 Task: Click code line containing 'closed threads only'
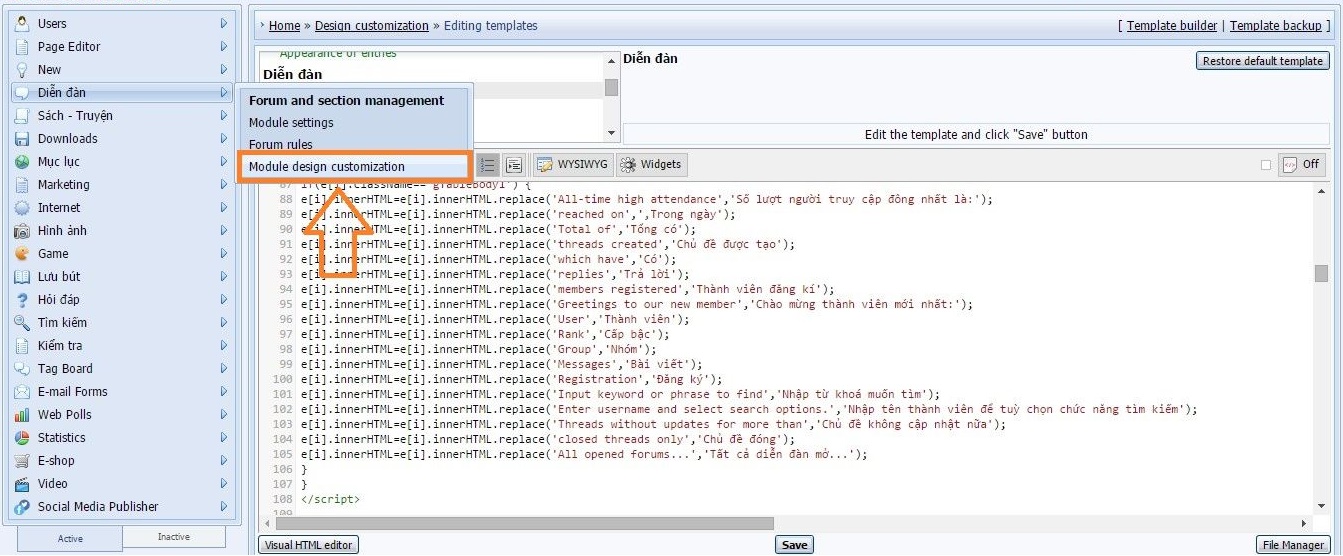click(548, 439)
